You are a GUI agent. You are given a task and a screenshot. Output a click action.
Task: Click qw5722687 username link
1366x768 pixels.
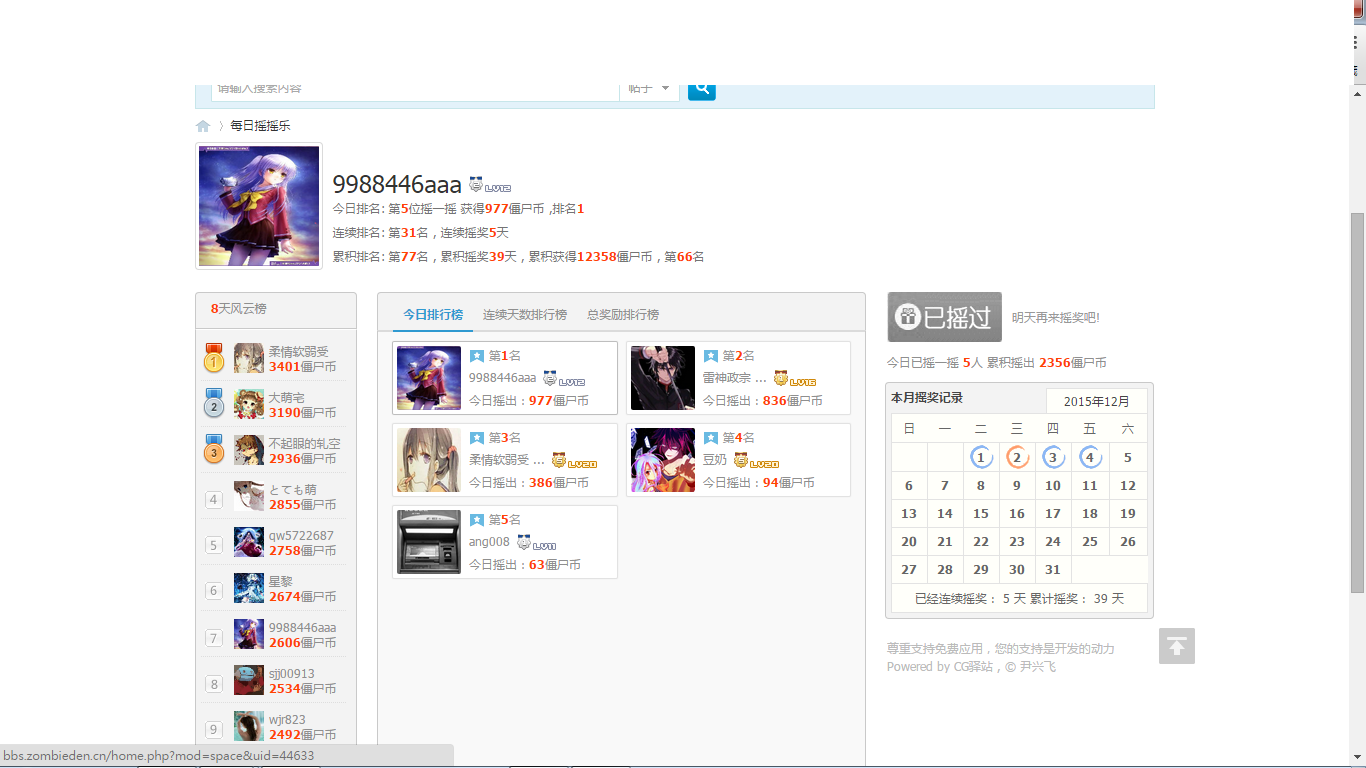(x=301, y=536)
